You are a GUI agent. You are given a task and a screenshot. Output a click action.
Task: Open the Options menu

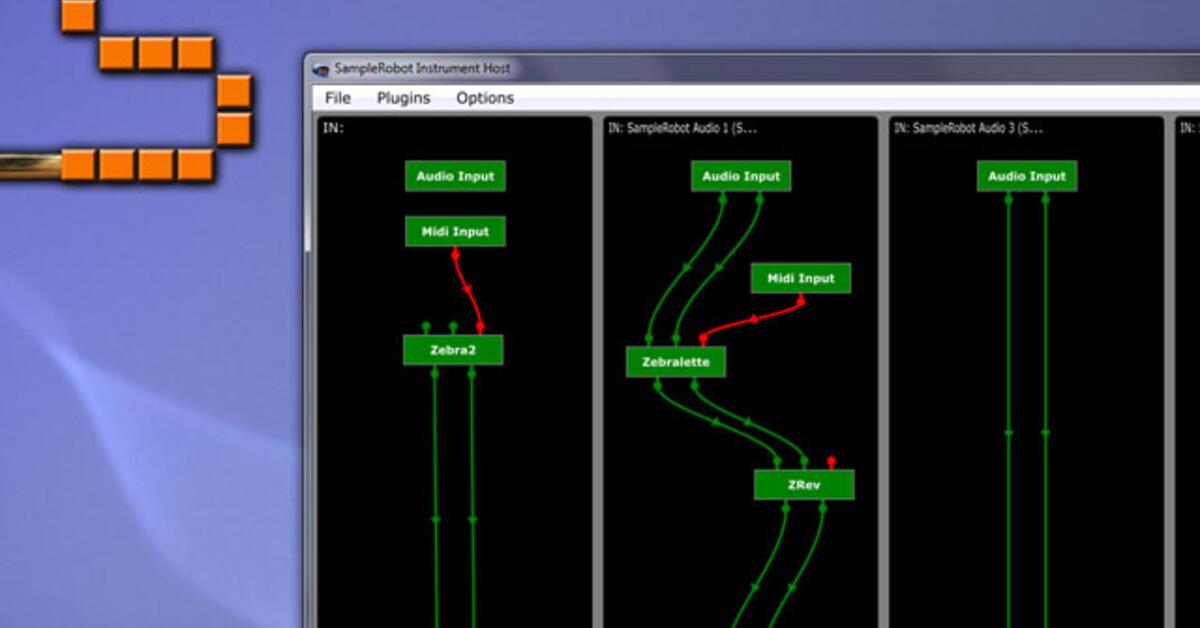click(x=485, y=98)
